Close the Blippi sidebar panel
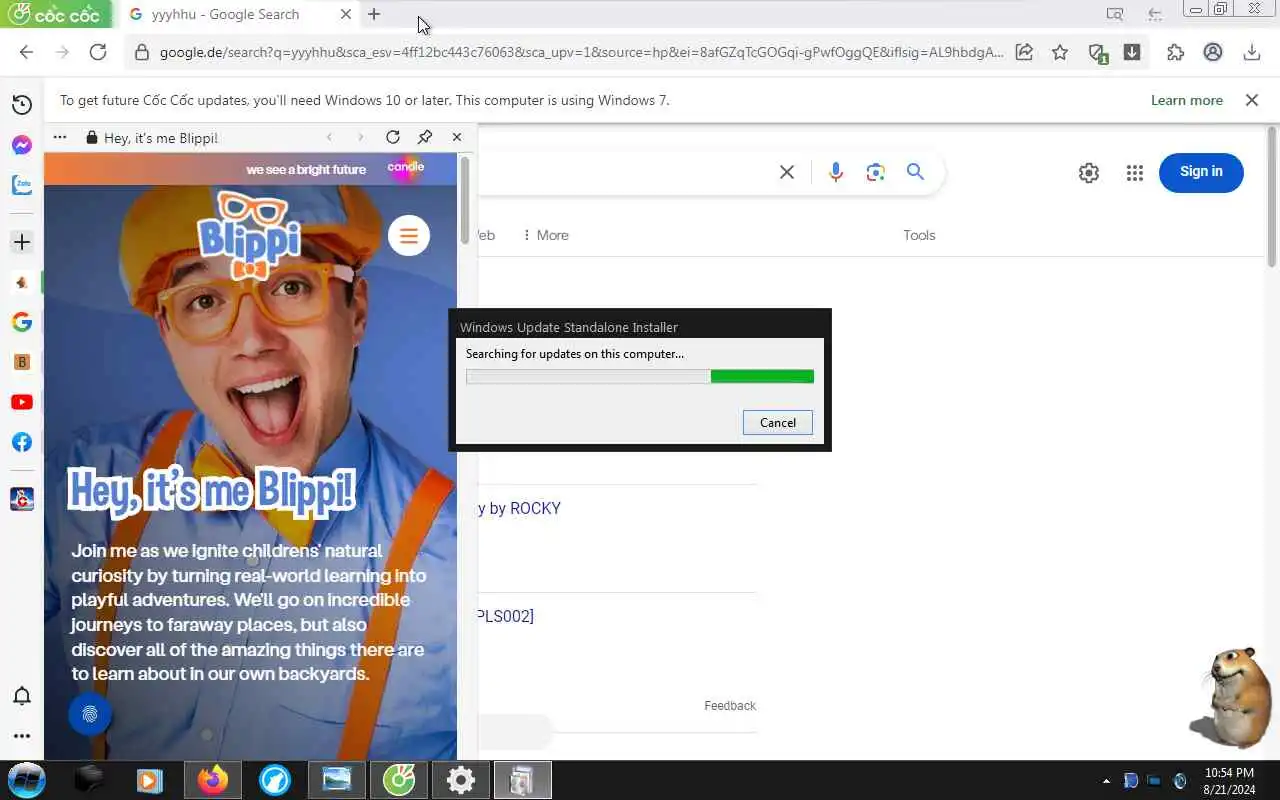This screenshot has height=800, width=1280. pyautogui.click(x=457, y=137)
